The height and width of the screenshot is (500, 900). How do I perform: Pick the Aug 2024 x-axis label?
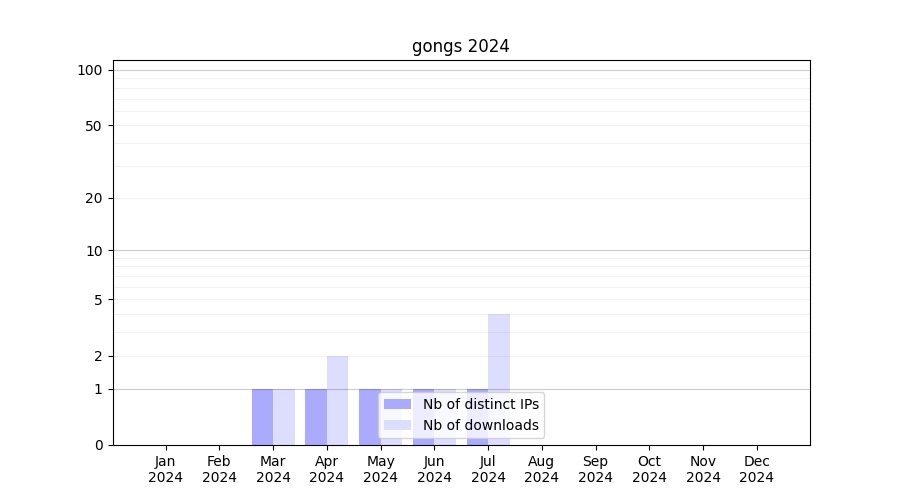point(542,469)
